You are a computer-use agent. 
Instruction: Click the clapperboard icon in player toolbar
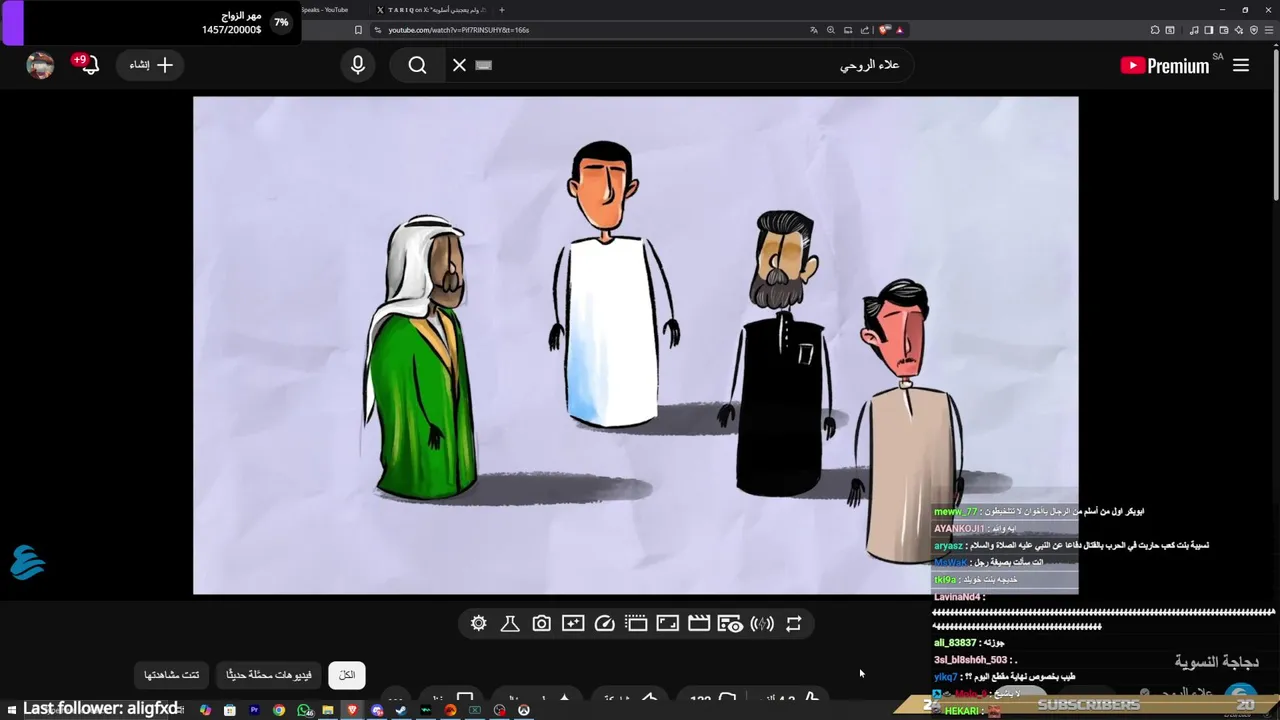click(x=699, y=624)
